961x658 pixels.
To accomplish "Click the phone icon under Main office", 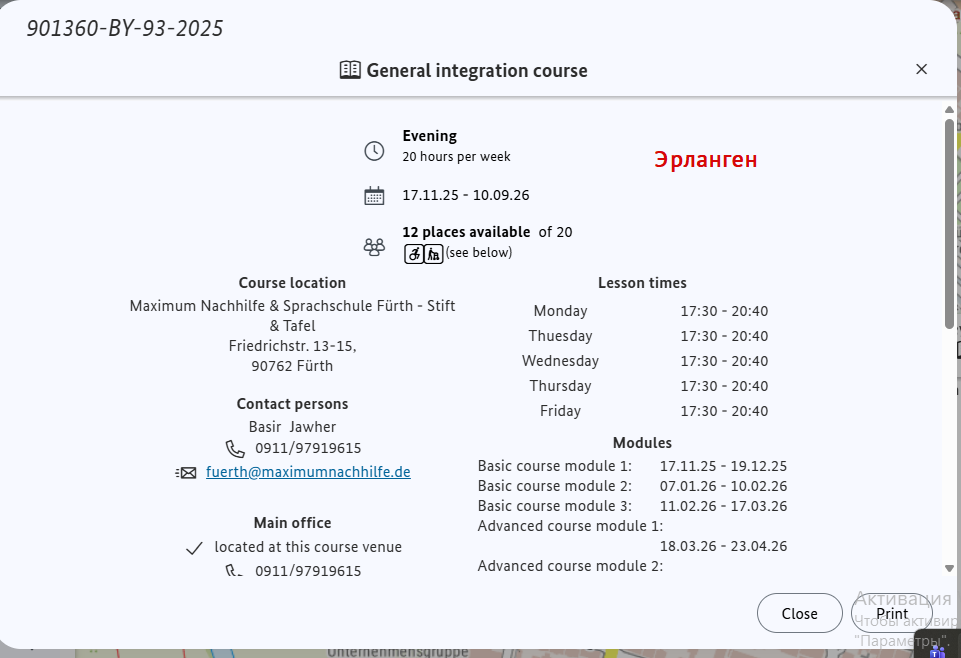I will tap(234, 571).
